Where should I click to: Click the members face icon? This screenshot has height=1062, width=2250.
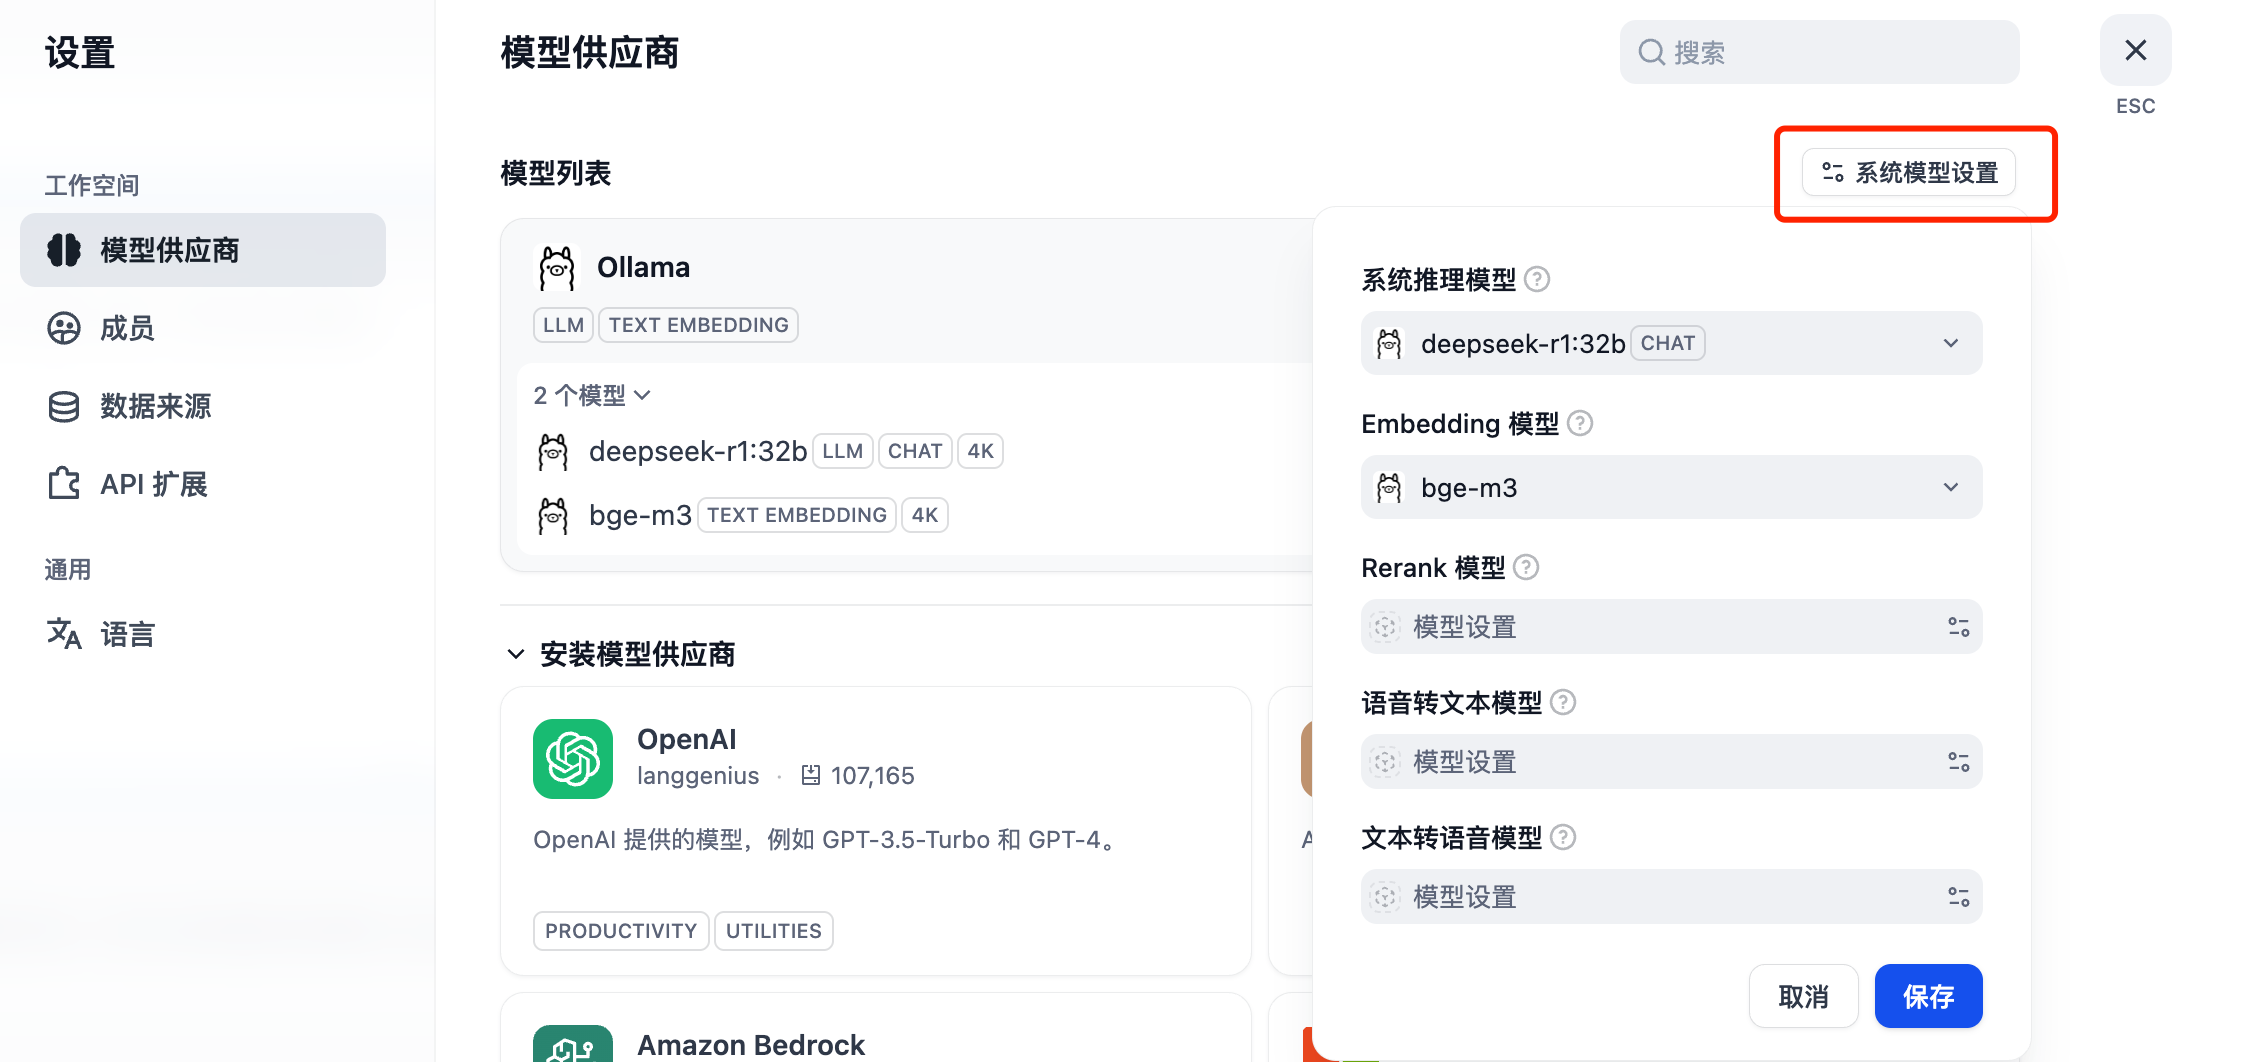pyautogui.click(x=64, y=328)
